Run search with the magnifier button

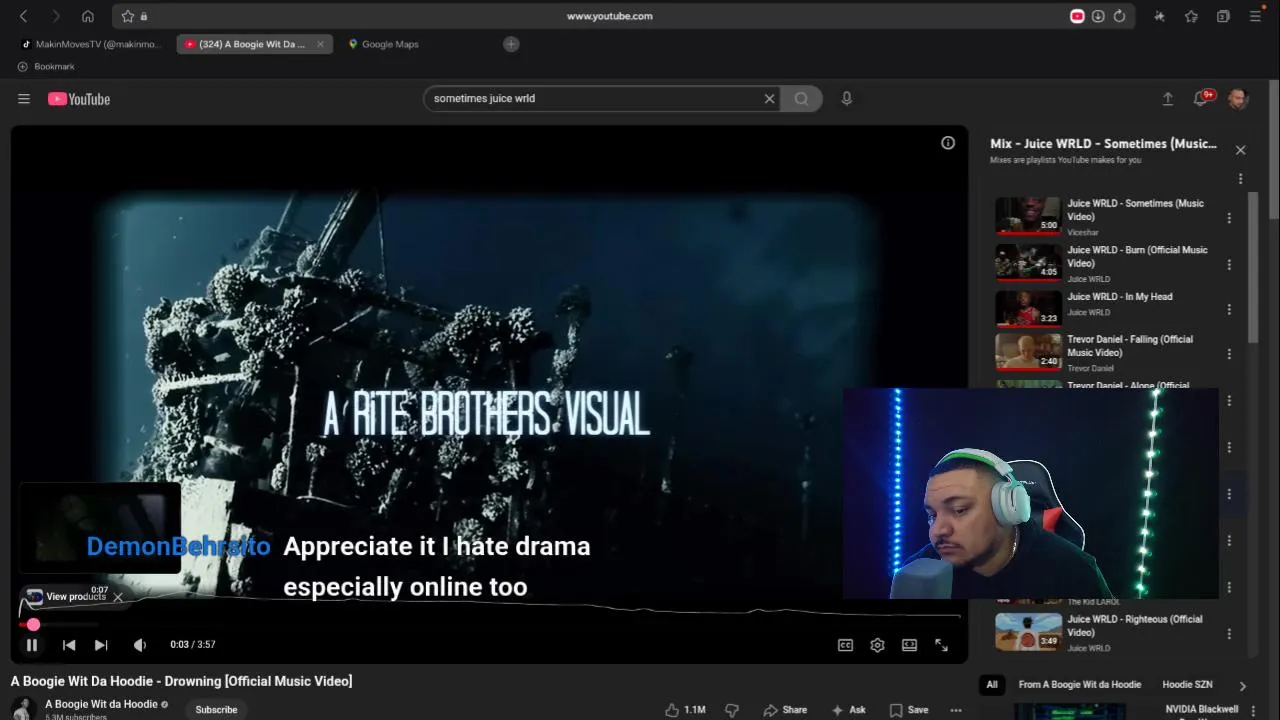(801, 99)
